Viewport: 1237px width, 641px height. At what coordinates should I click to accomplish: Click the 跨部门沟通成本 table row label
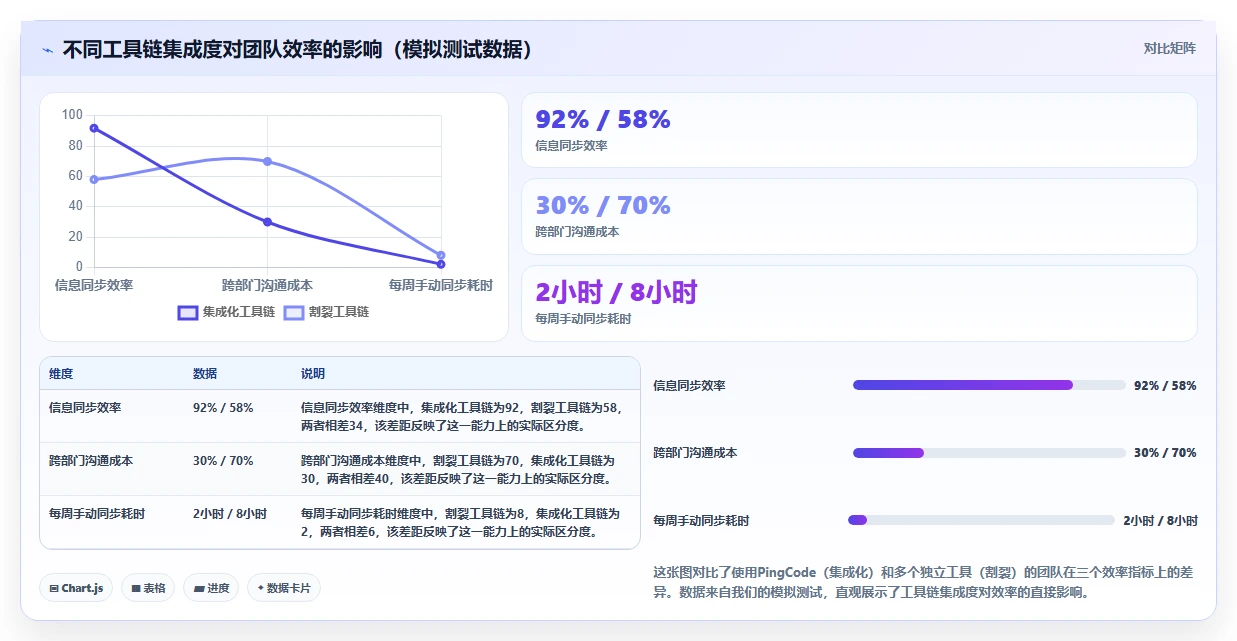point(91,461)
